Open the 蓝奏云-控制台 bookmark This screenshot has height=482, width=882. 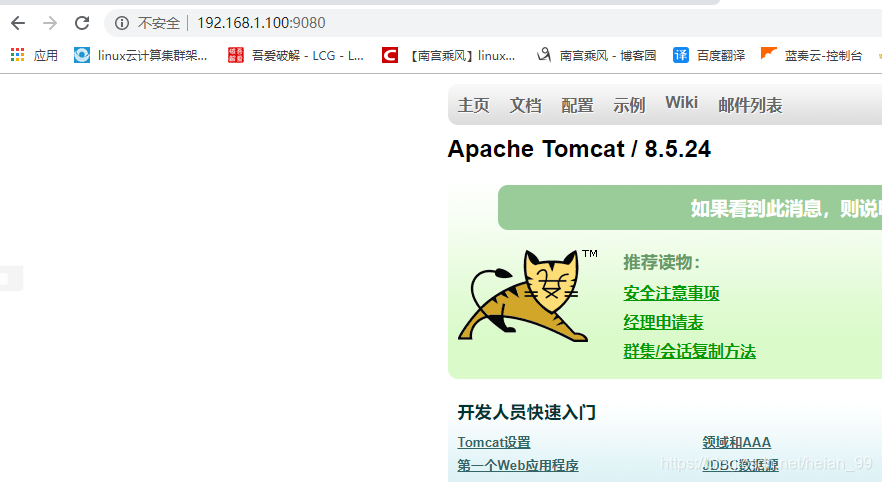click(811, 55)
